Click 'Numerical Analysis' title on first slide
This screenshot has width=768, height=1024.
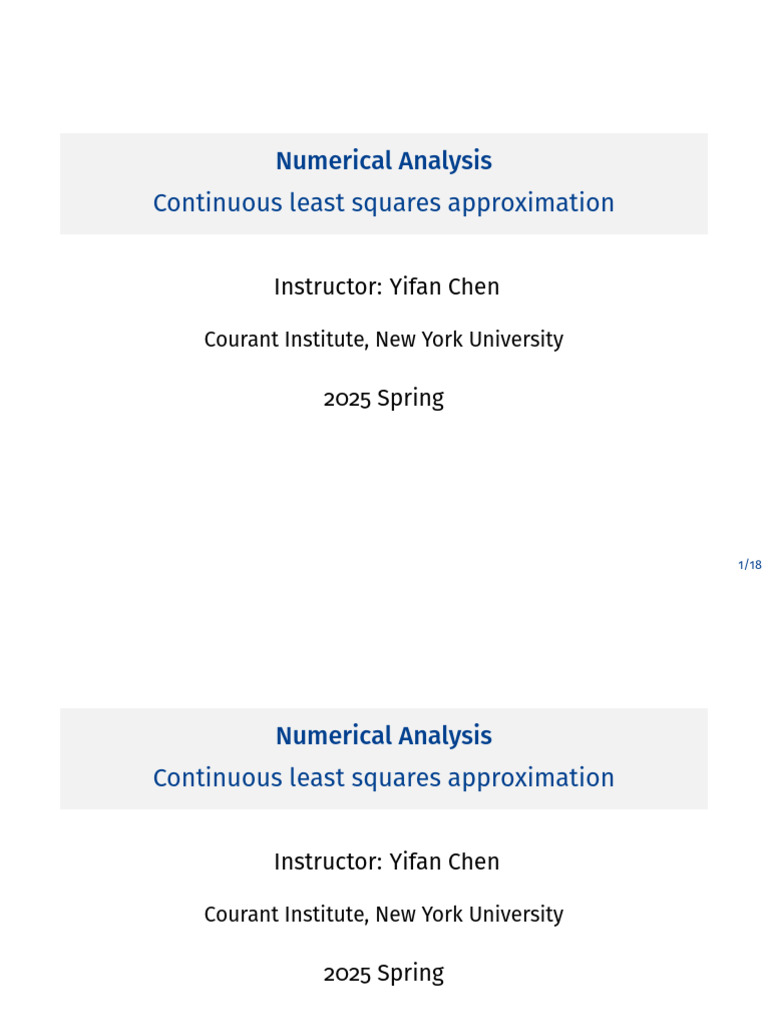384,161
